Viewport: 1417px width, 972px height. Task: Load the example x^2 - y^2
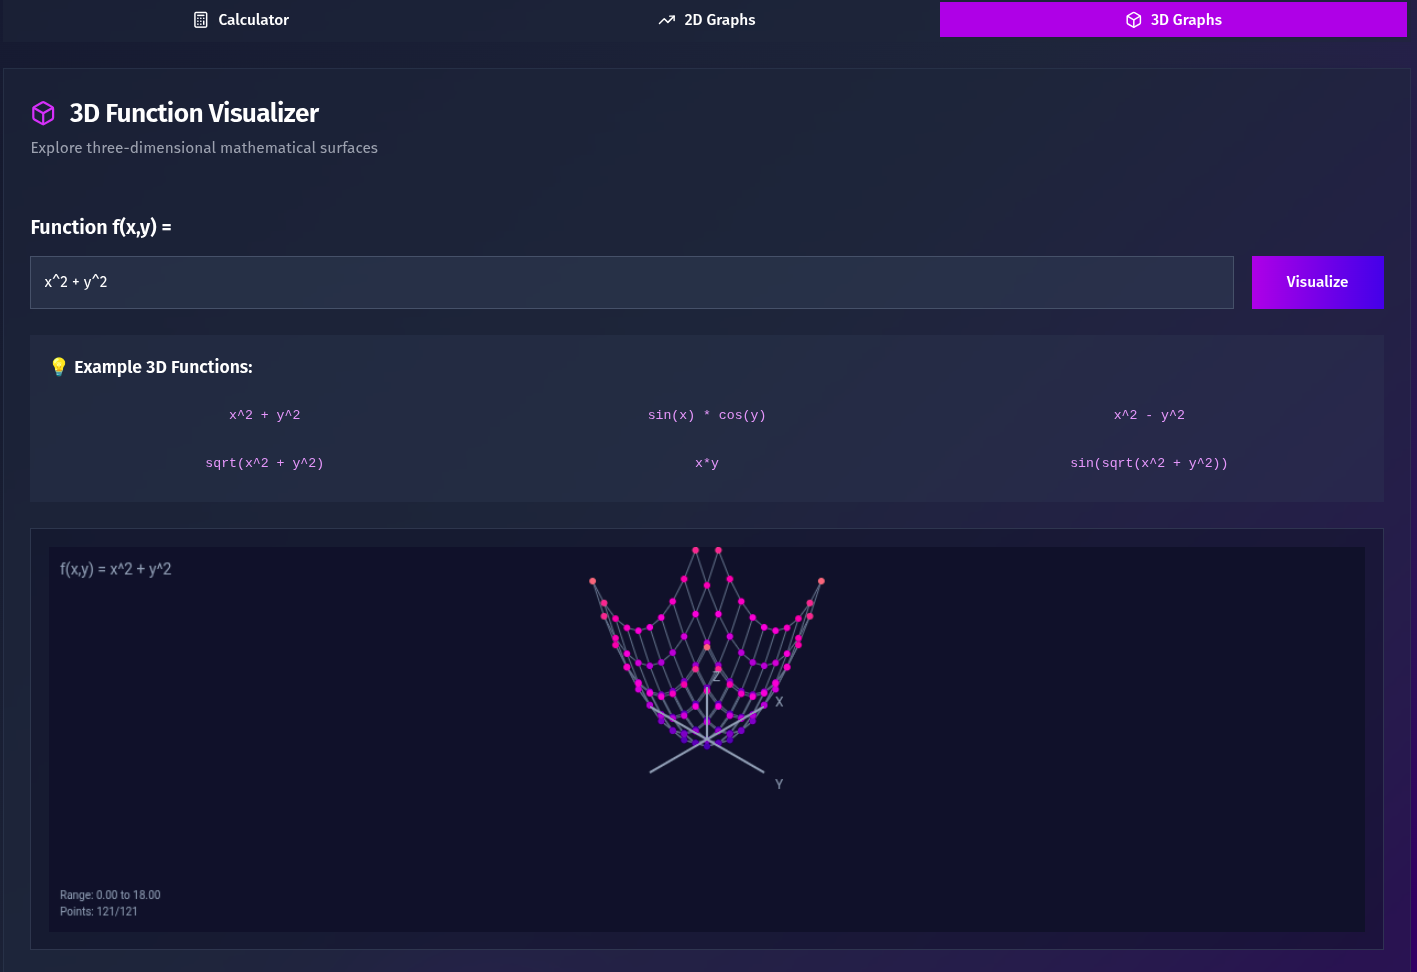(1149, 415)
